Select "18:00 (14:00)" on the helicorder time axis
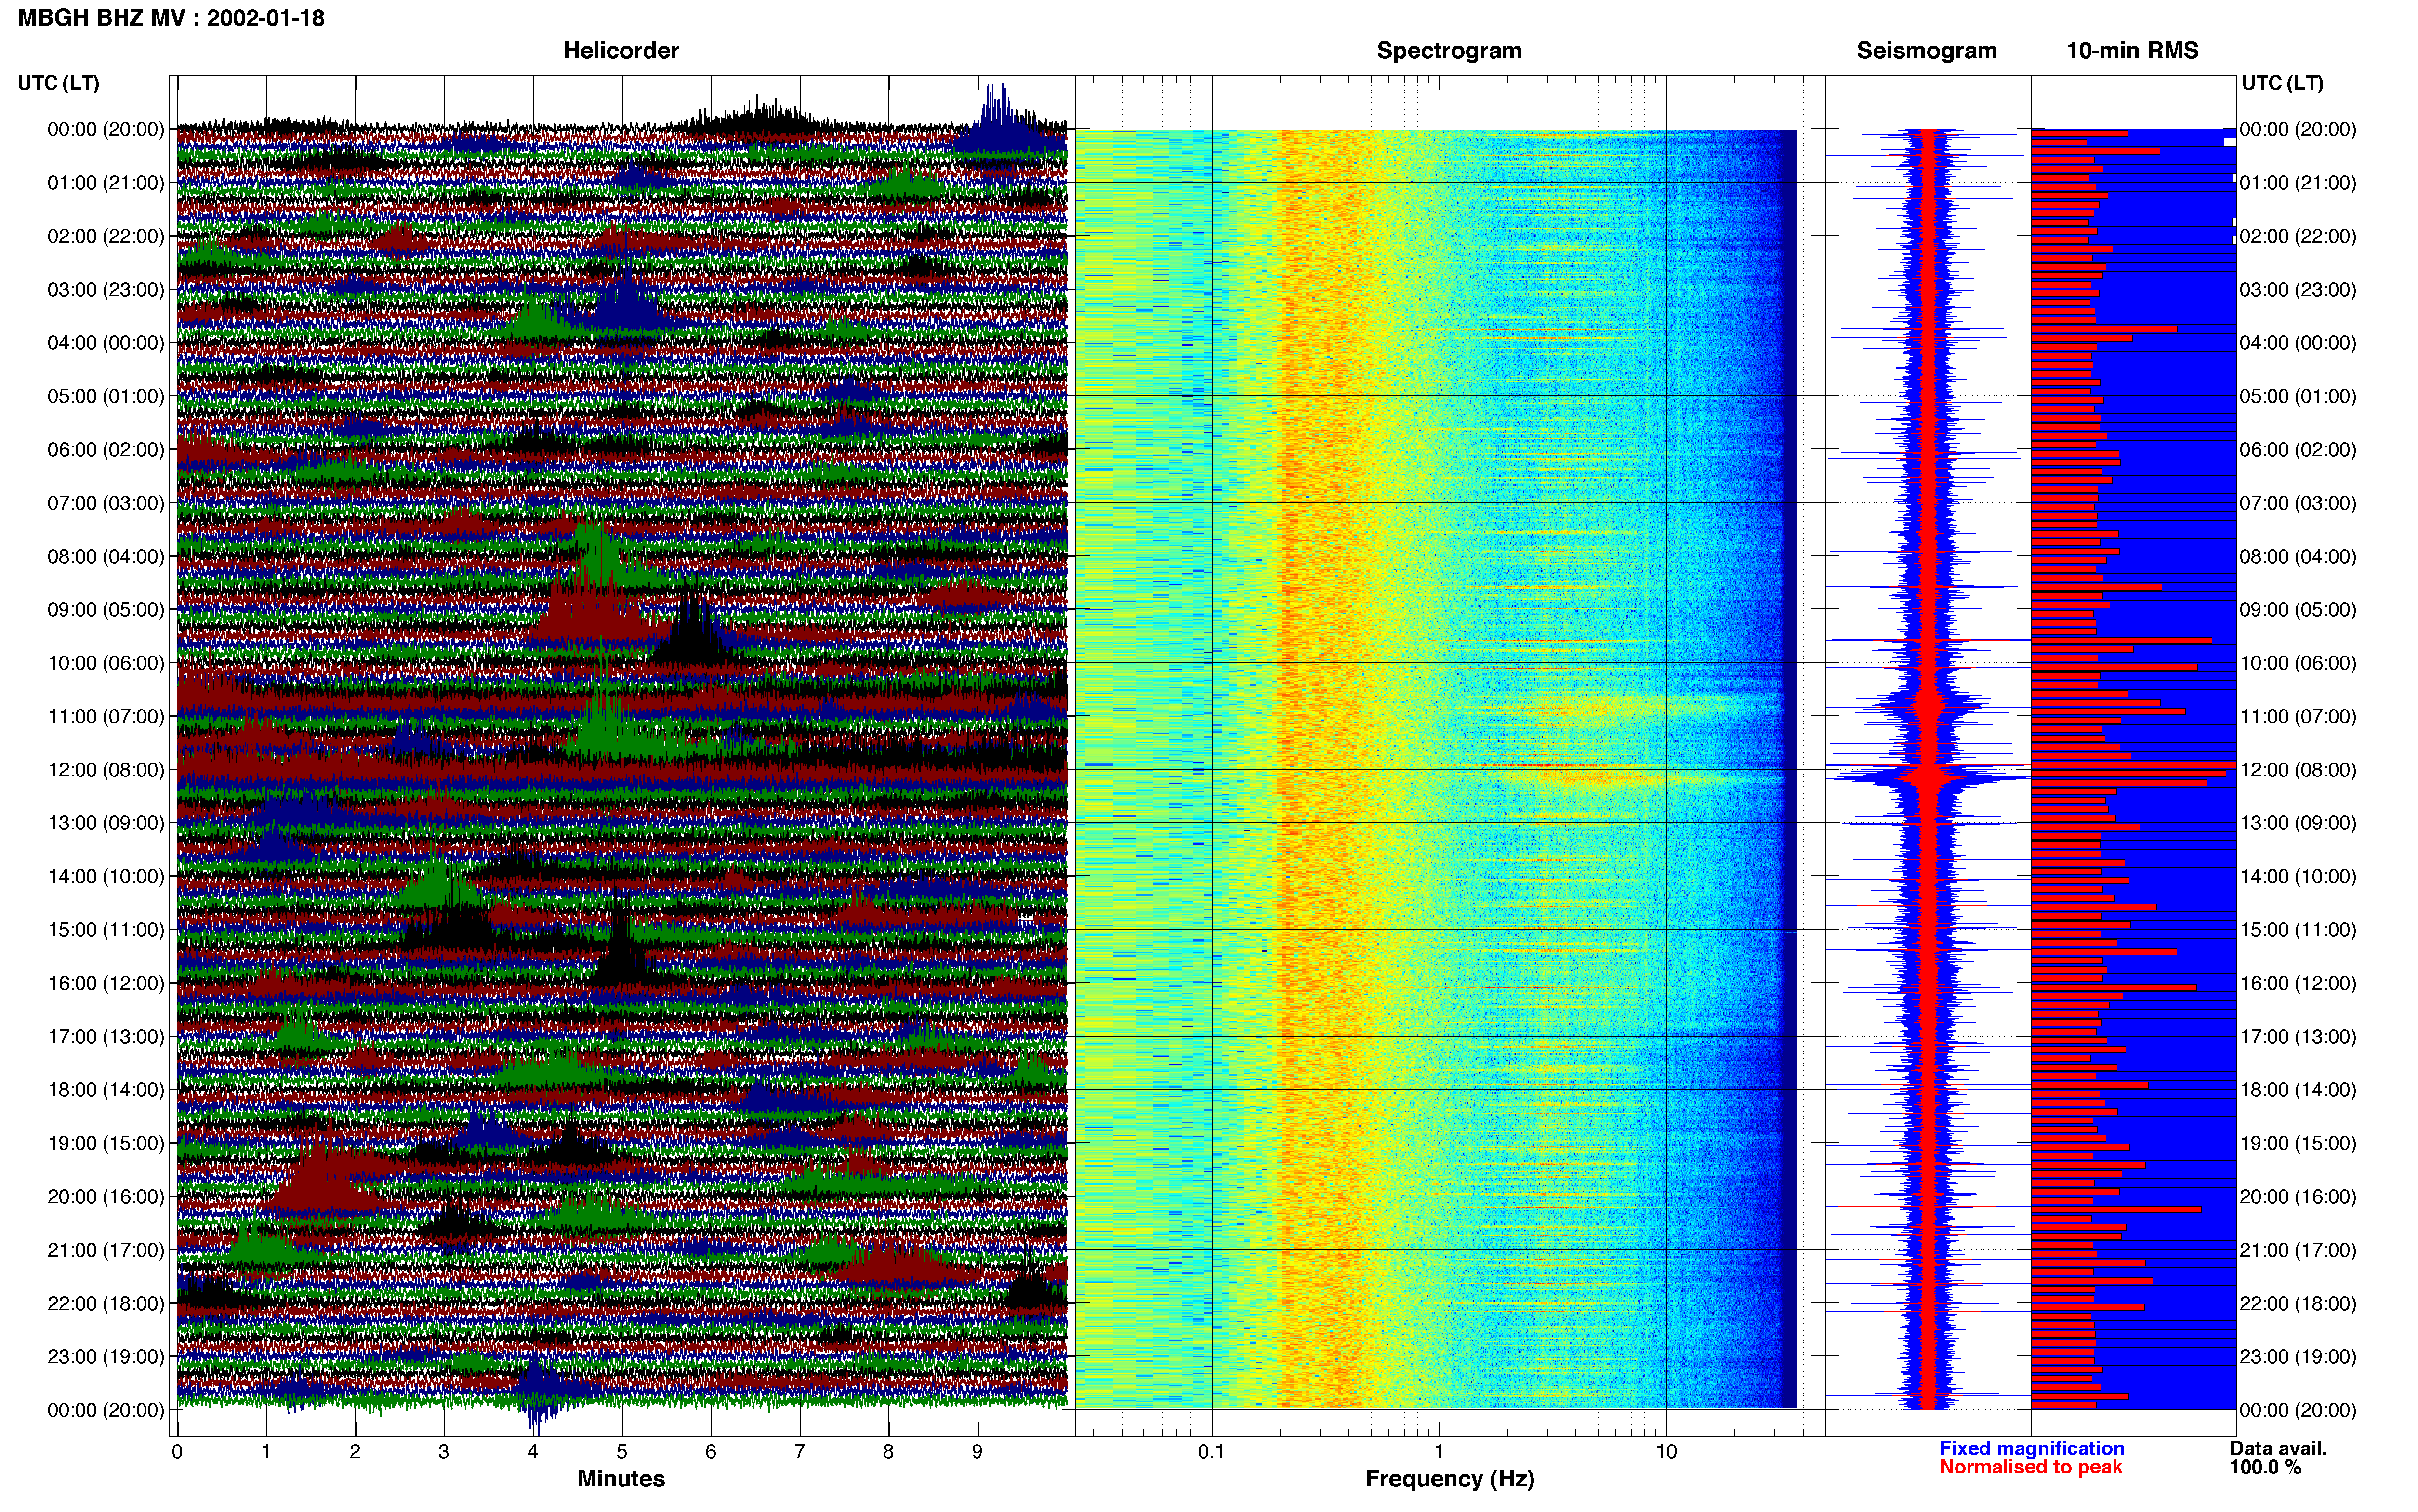The image size is (2418, 1512). tap(106, 1090)
